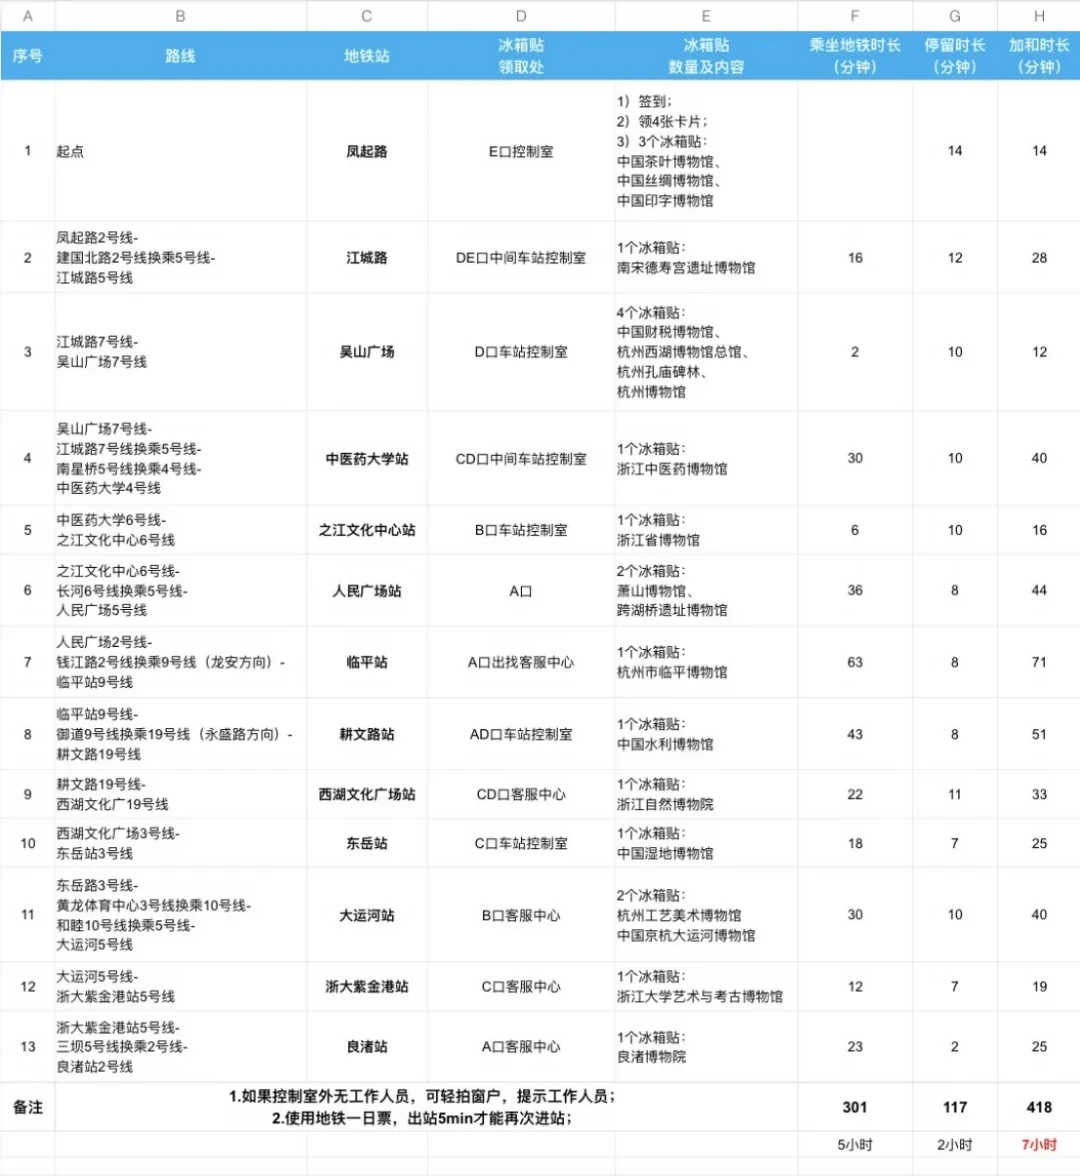This screenshot has width=1080, height=1176.
Task: Select the 吴山广场 station cell
Action: [367, 352]
